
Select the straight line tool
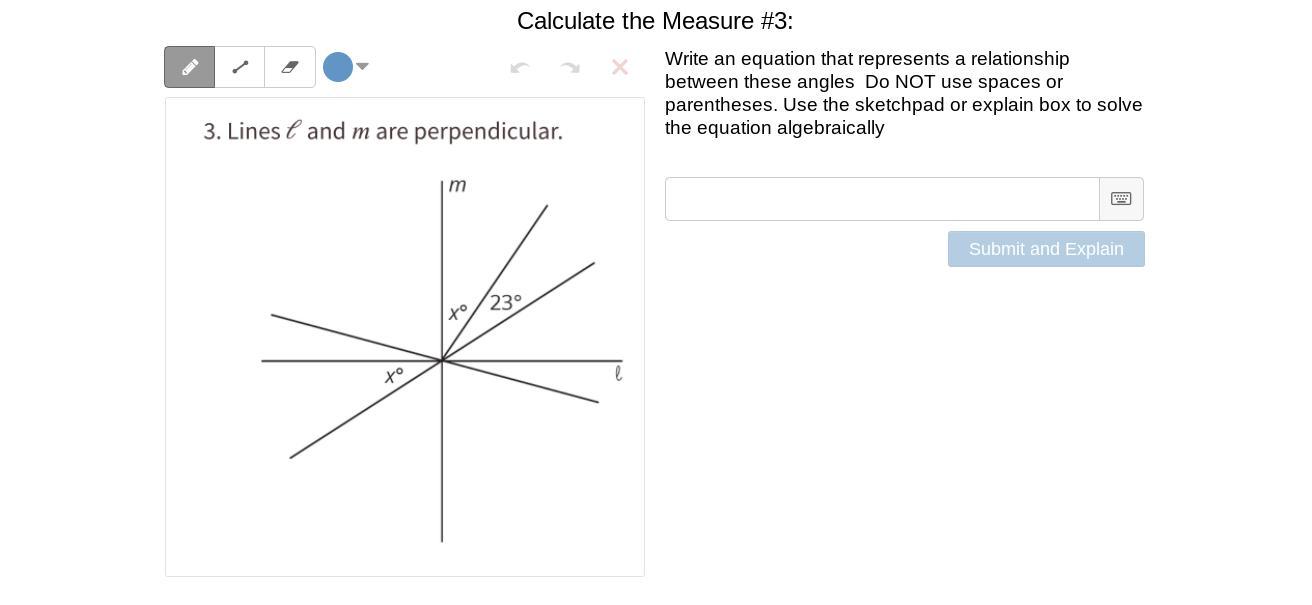coord(240,67)
